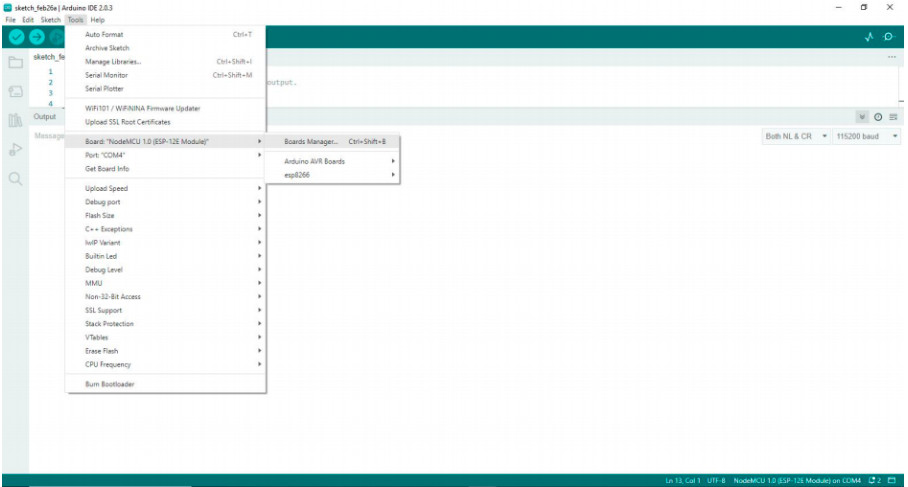The height and width of the screenshot is (487, 908).
Task: Click the Verify checkmark button
Action: tap(16, 37)
